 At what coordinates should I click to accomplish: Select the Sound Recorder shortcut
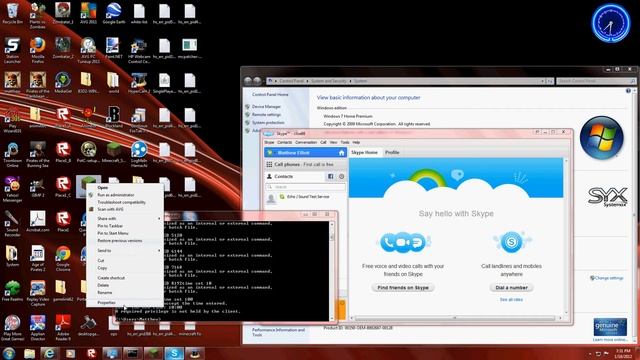[12, 224]
